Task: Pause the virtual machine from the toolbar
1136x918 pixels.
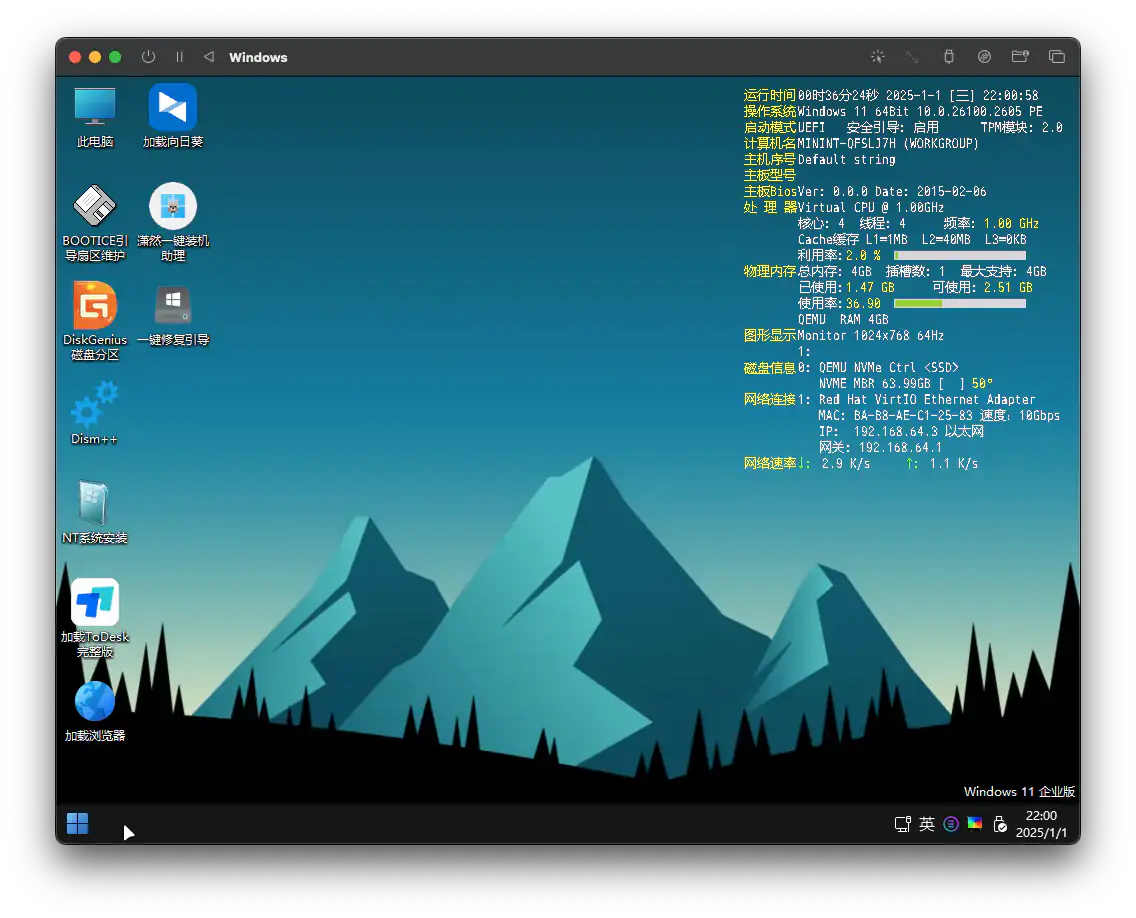Action: coord(180,57)
